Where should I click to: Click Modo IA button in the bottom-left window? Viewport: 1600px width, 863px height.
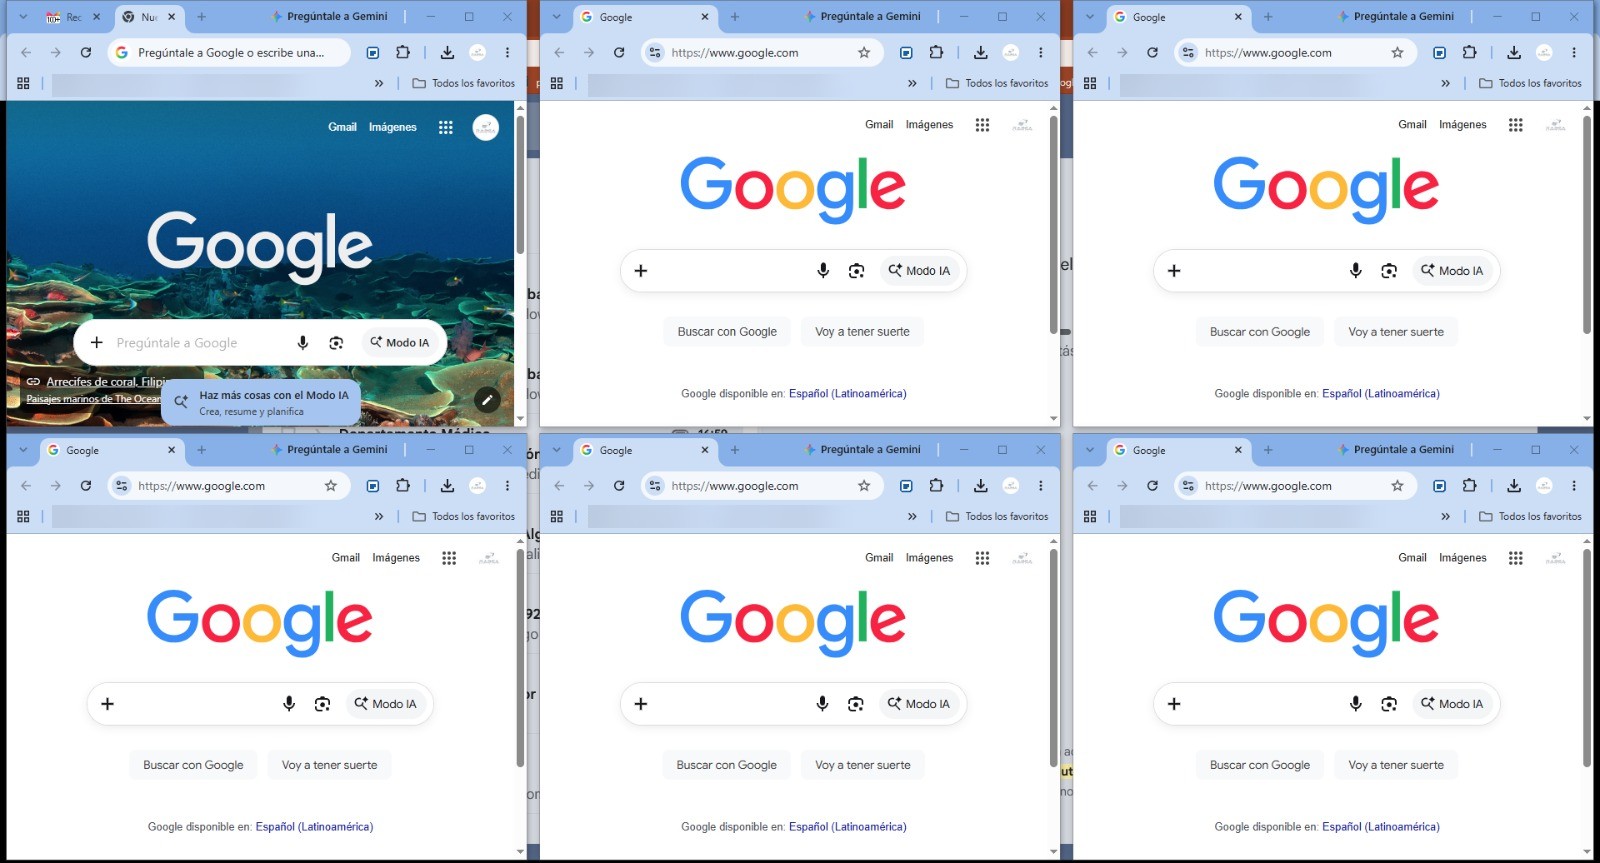[x=386, y=704]
